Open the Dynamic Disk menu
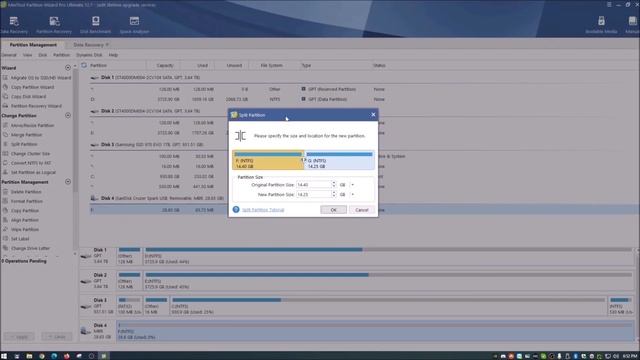 [x=89, y=55]
